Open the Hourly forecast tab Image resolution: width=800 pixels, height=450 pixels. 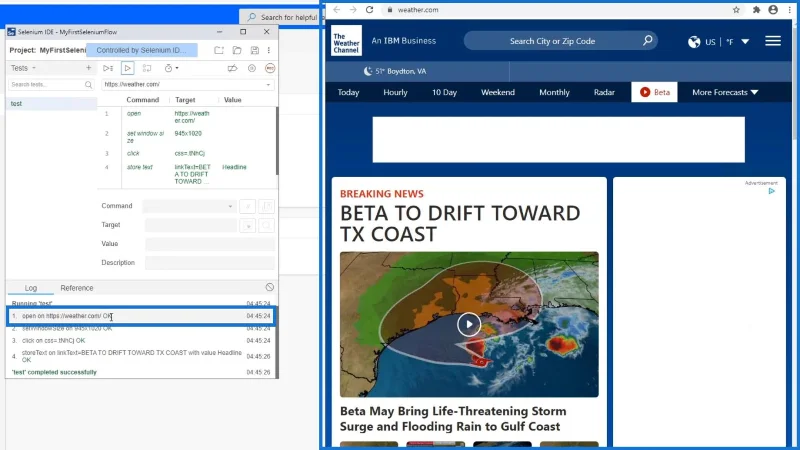click(x=395, y=92)
